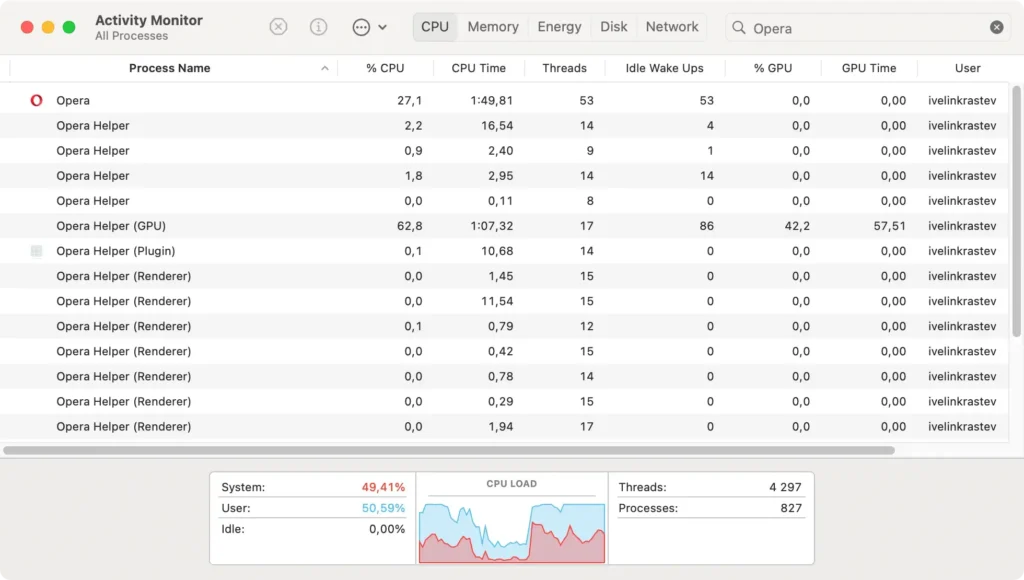The image size is (1024, 580).
Task: Expand the more-actions dropdown chevron
Action: point(383,27)
